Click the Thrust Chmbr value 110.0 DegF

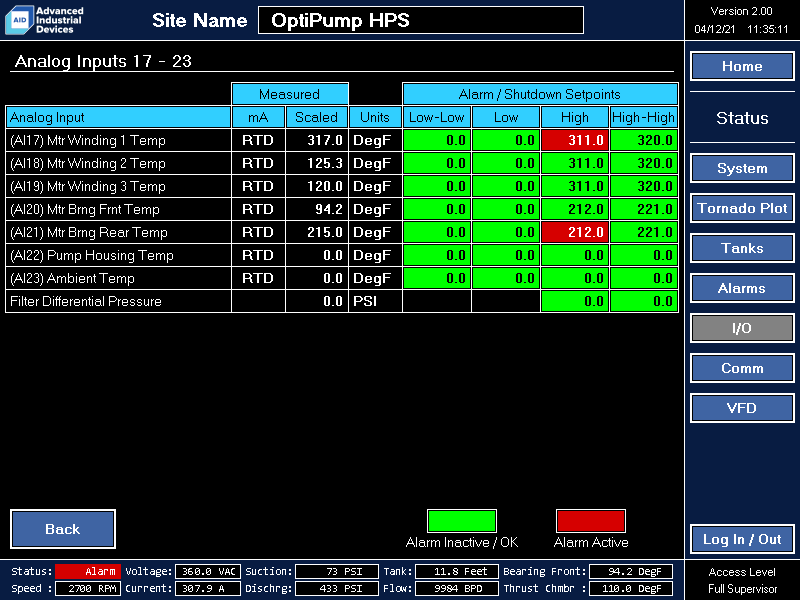coord(631,588)
